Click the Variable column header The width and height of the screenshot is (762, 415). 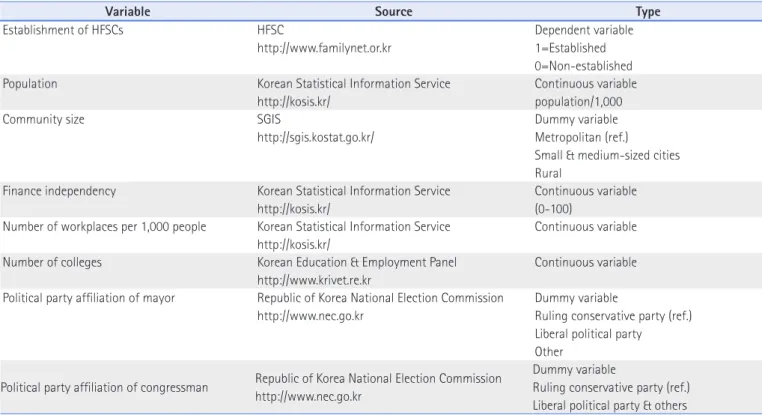point(127,11)
